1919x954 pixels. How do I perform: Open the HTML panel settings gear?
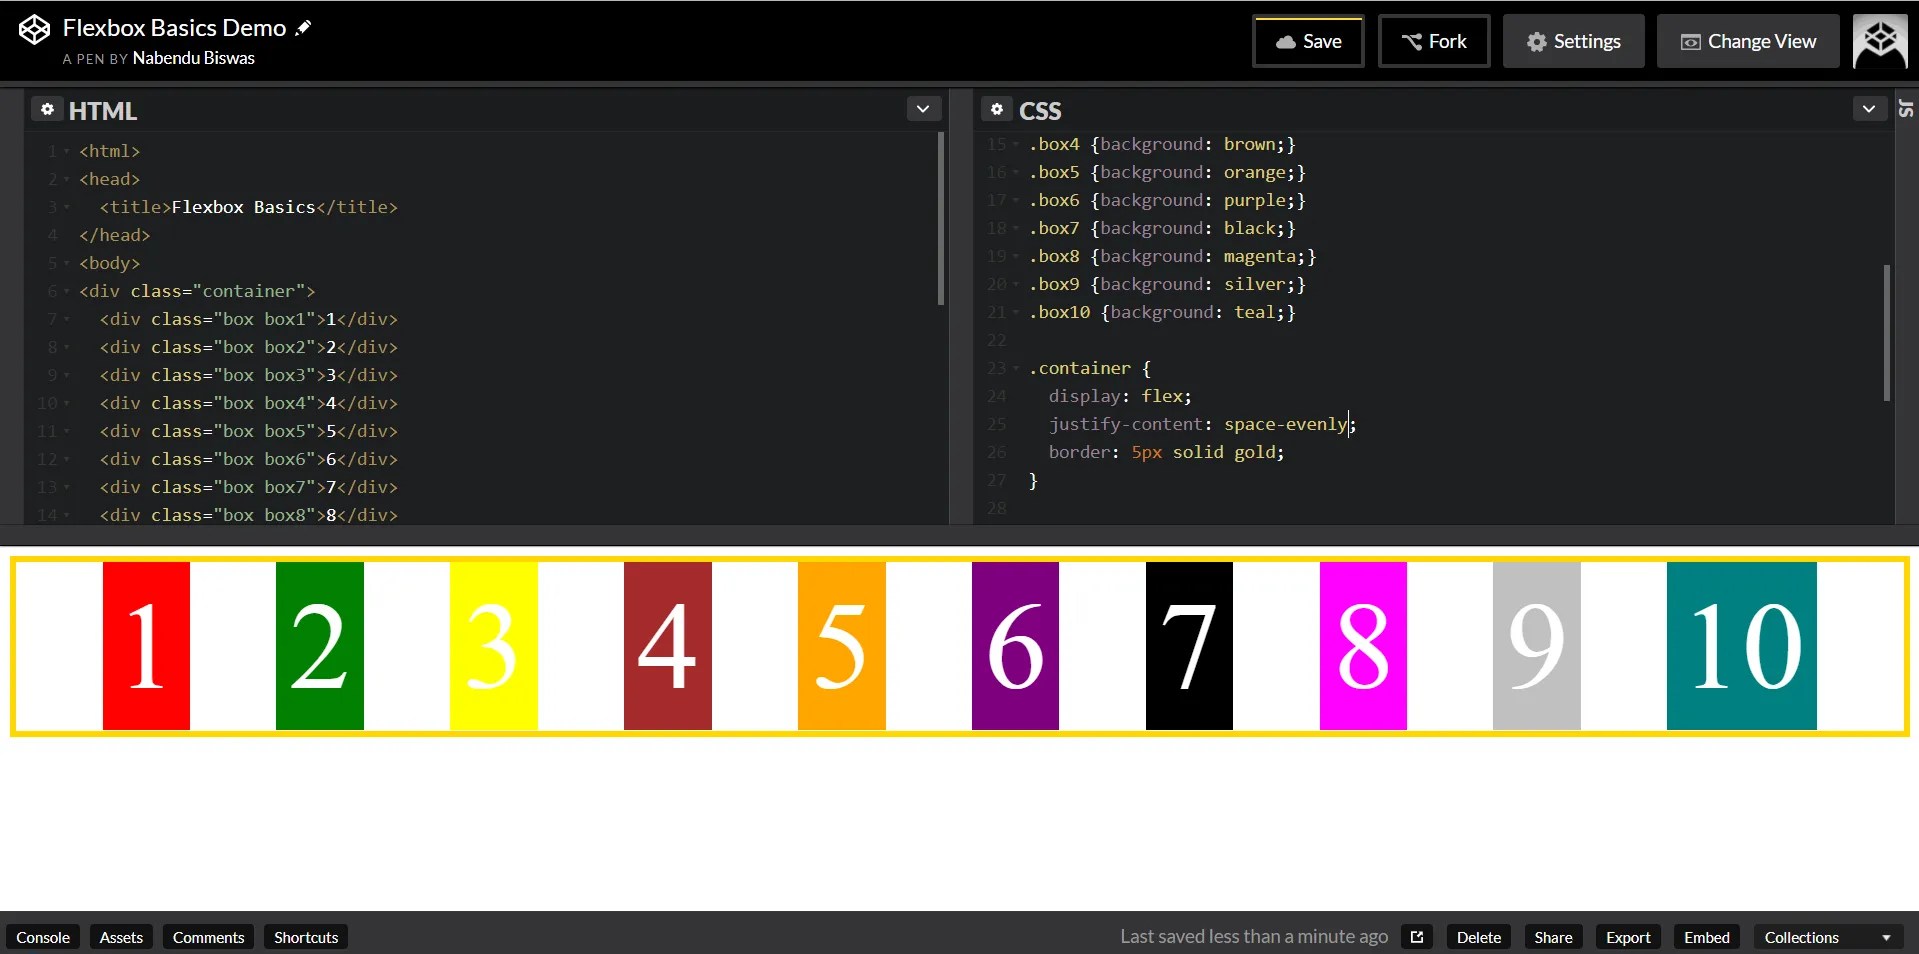[x=47, y=110]
